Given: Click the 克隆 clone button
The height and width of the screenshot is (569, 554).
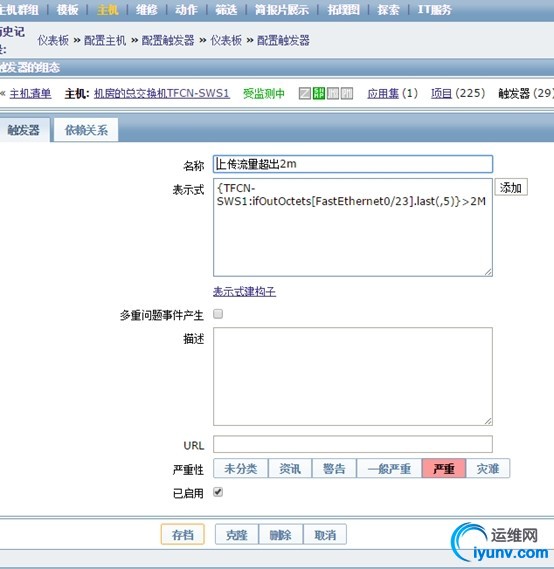Looking at the screenshot, I should pos(237,535).
